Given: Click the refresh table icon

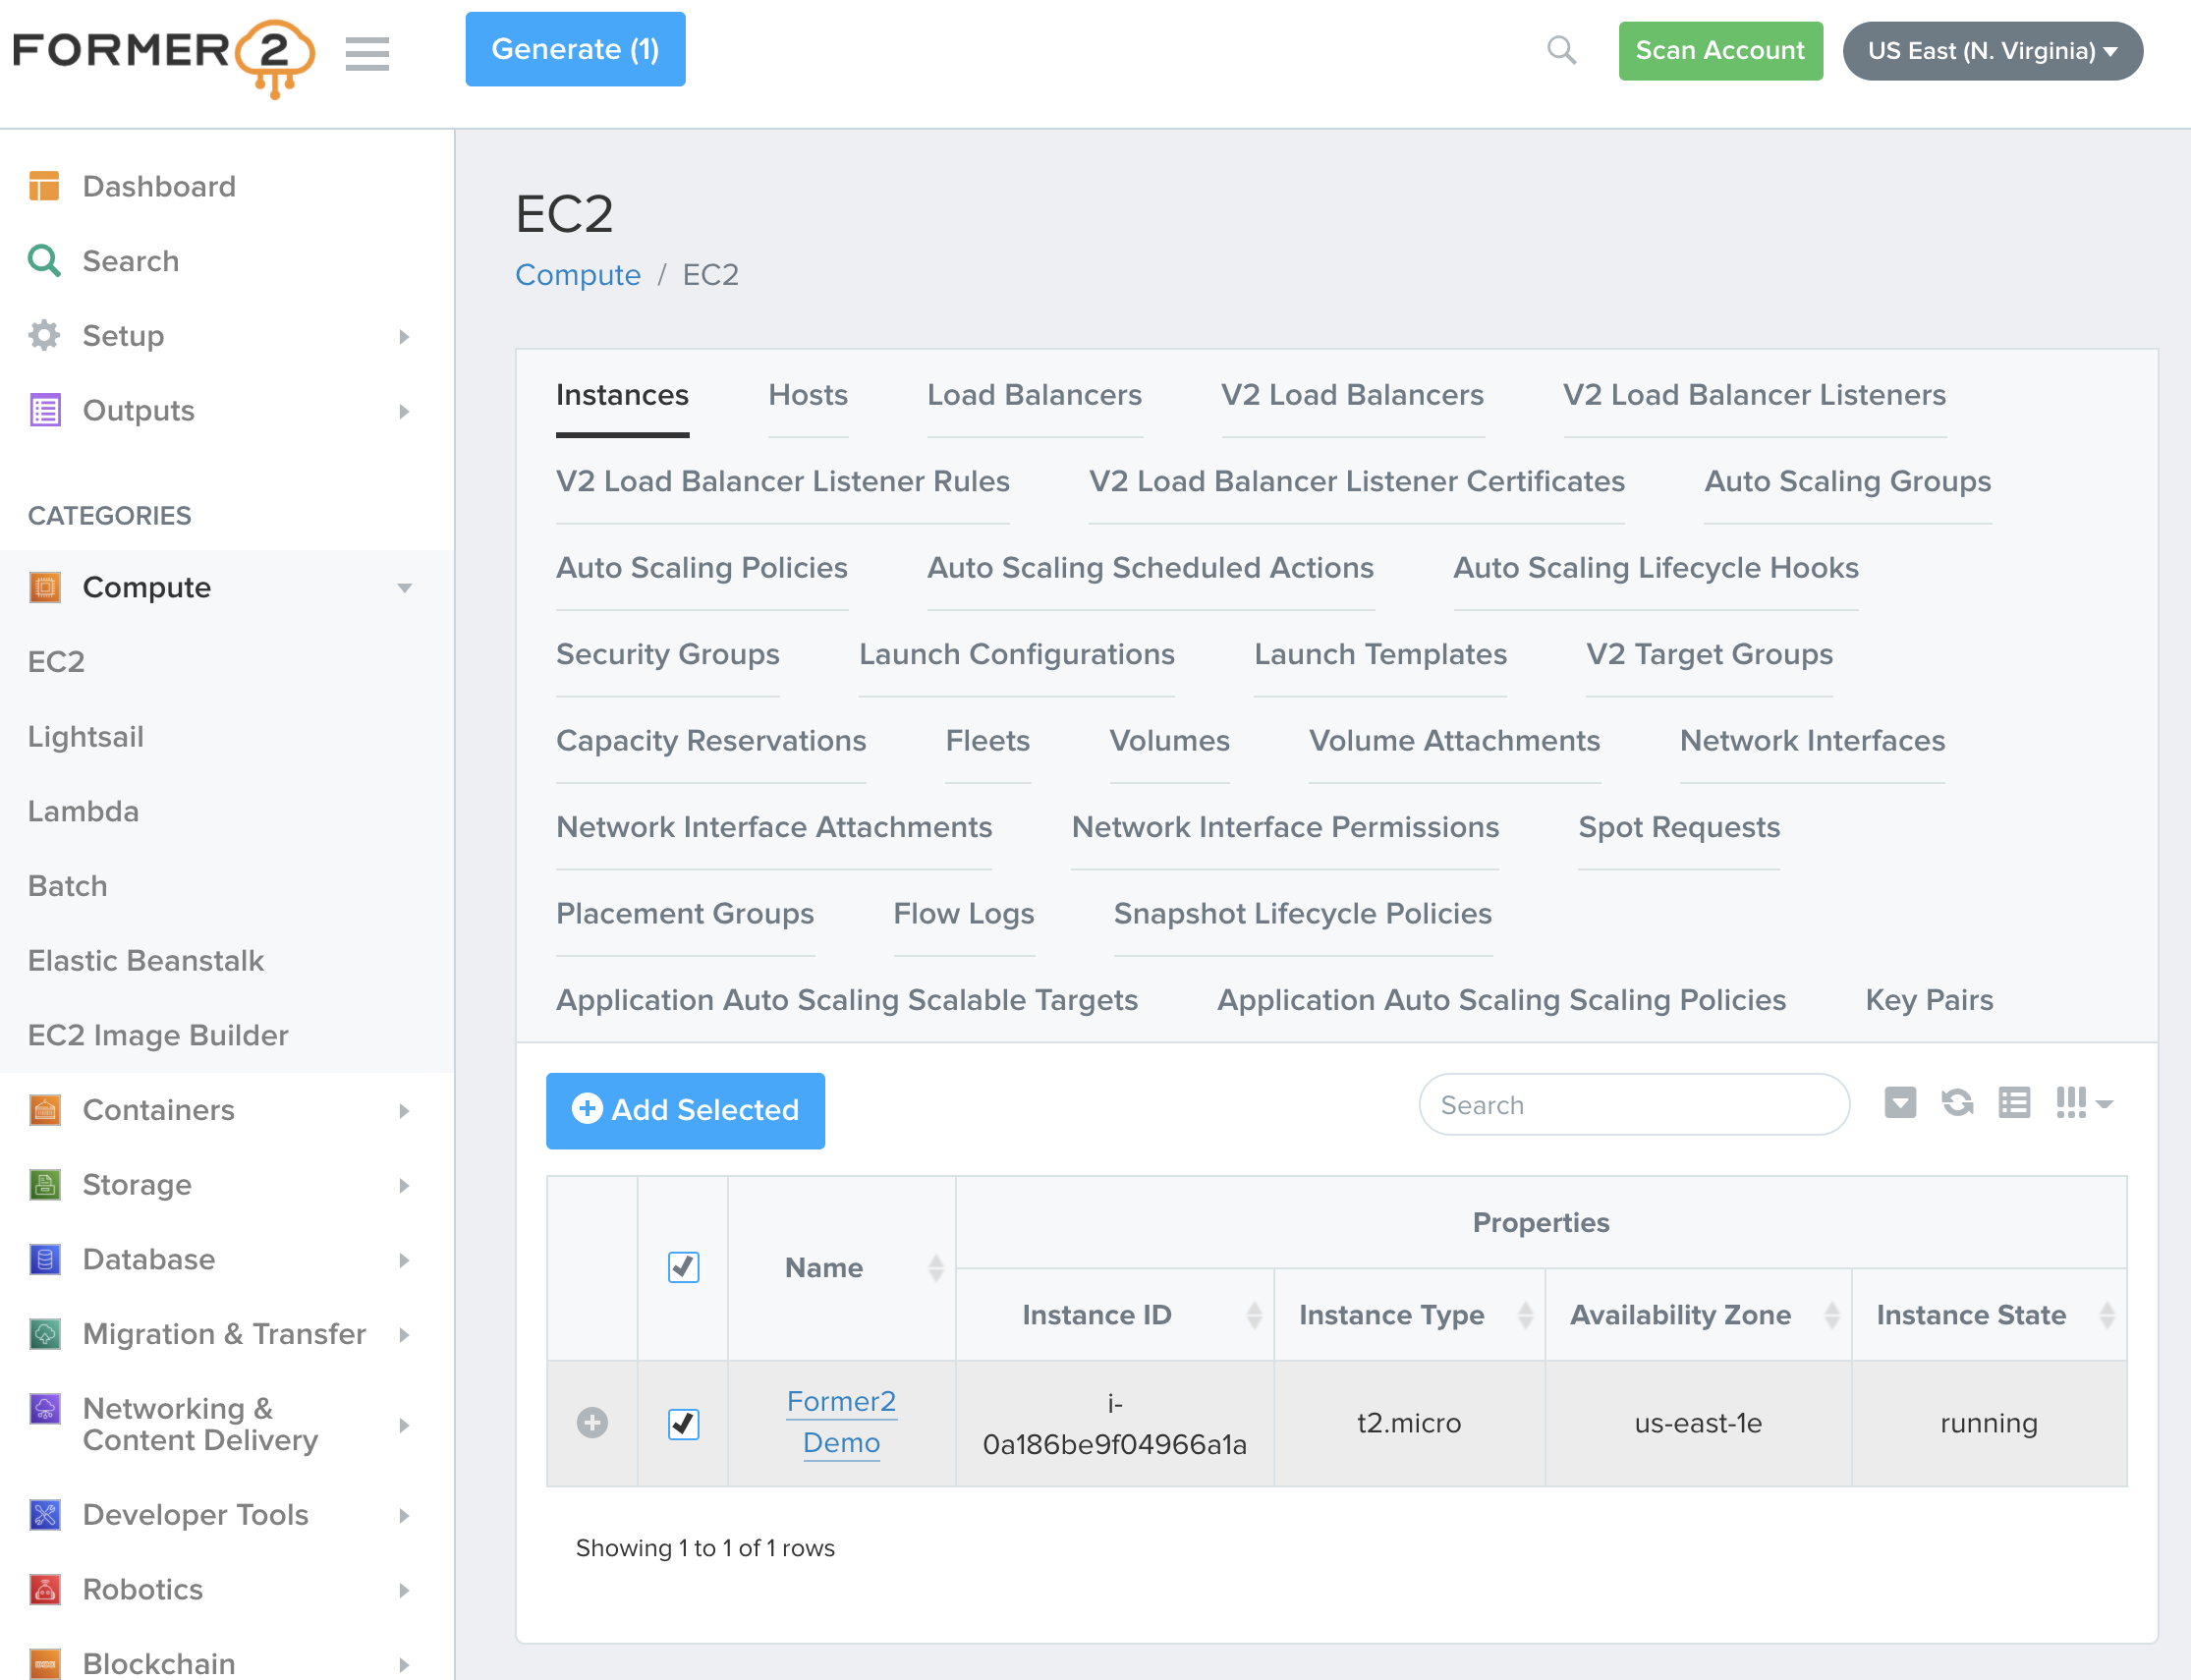Looking at the screenshot, I should [x=1957, y=1103].
